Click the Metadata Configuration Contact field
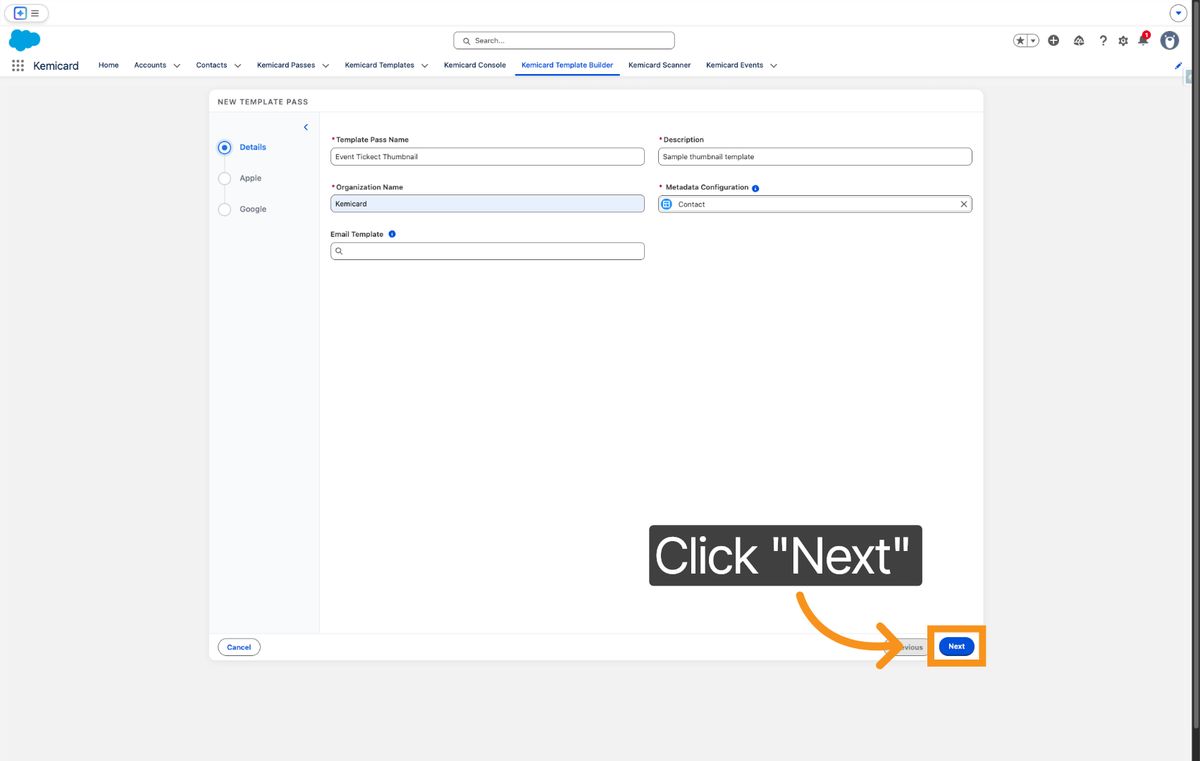 815,204
